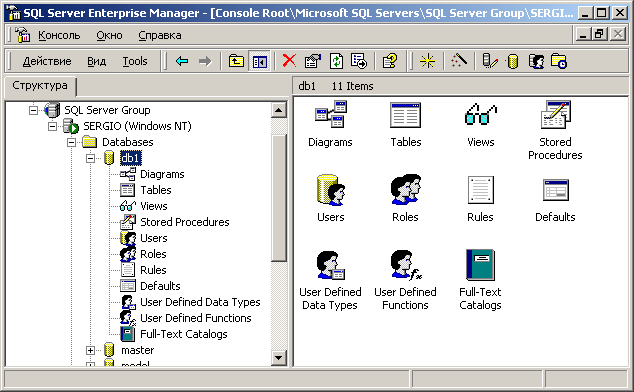Select Diagrams in the tree
This screenshot has height=392, width=634.
(162, 174)
